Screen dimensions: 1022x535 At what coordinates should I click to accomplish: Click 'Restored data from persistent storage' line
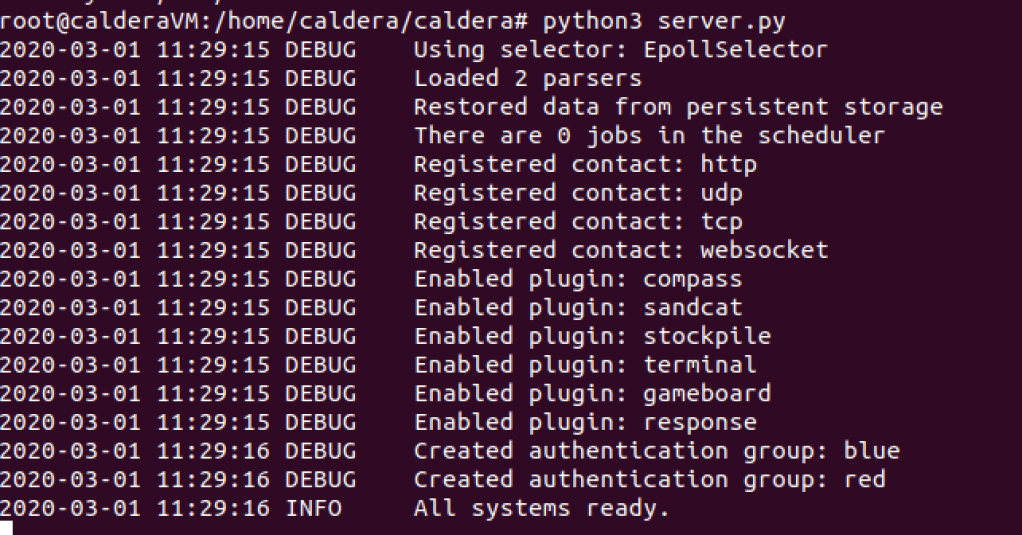pyautogui.click(x=677, y=106)
